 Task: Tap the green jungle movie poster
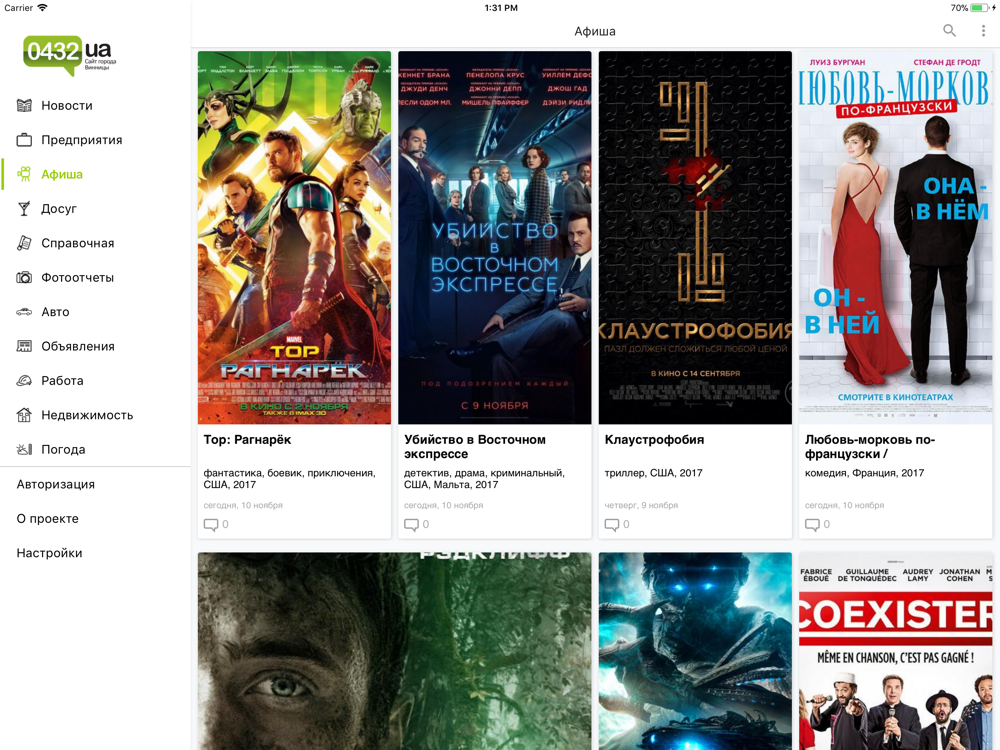pos(395,651)
